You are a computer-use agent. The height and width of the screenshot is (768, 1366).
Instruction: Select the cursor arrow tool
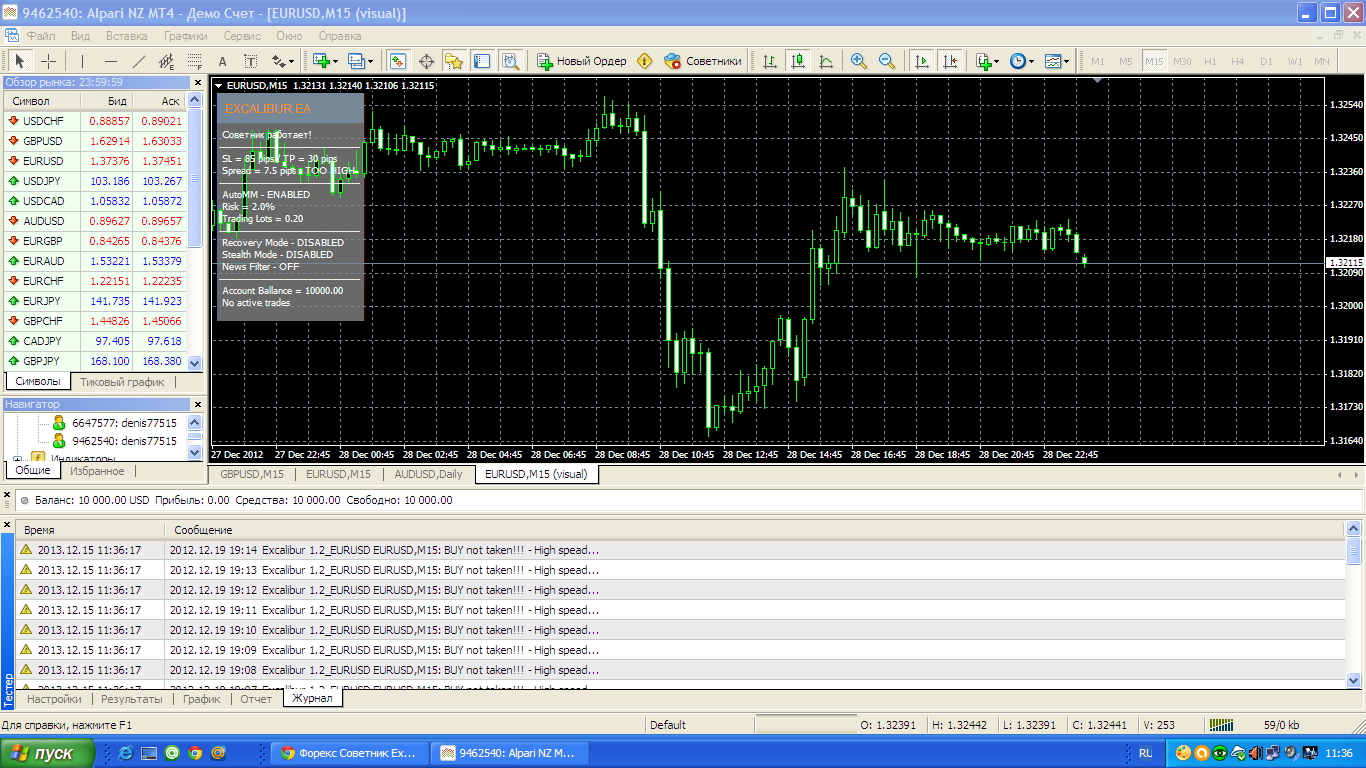(x=19, y=61)
